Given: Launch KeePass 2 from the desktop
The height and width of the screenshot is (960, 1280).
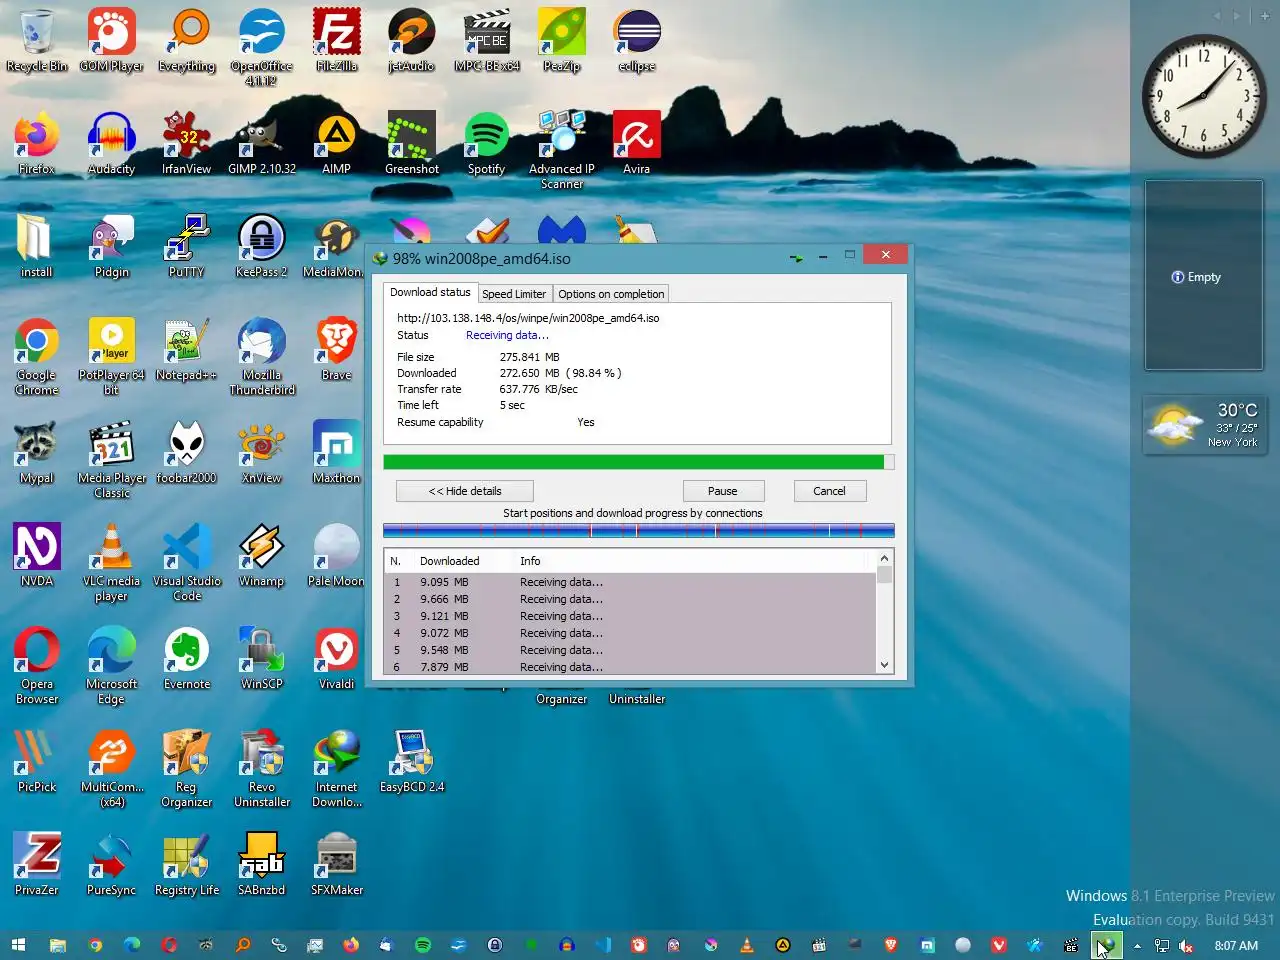Looking at the screenshot, I should (261, 246).
